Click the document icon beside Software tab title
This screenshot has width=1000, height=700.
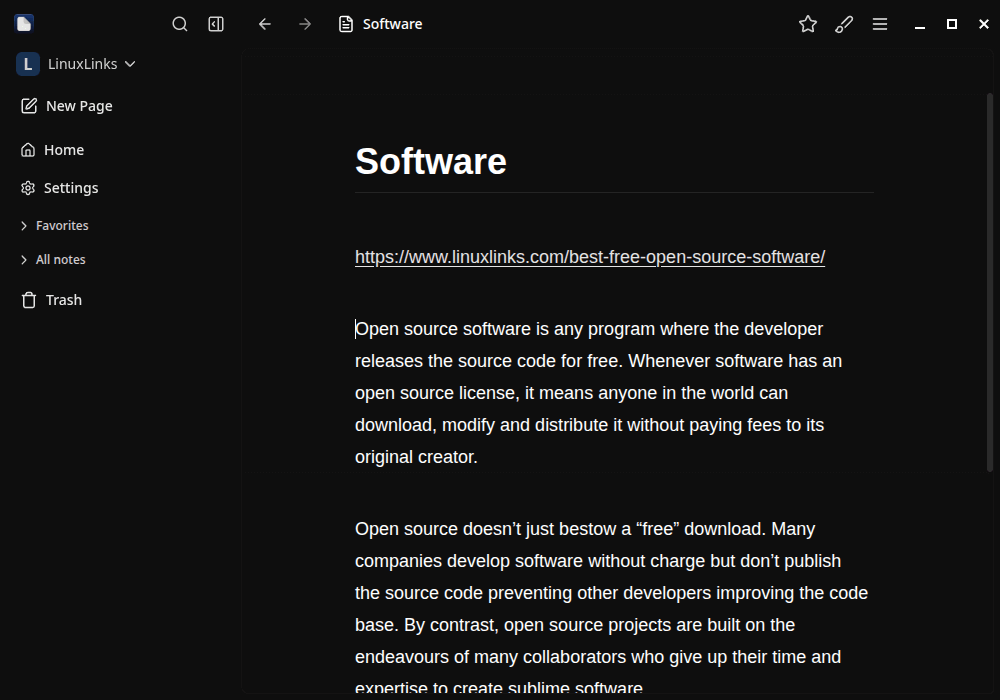coord(346,24)
